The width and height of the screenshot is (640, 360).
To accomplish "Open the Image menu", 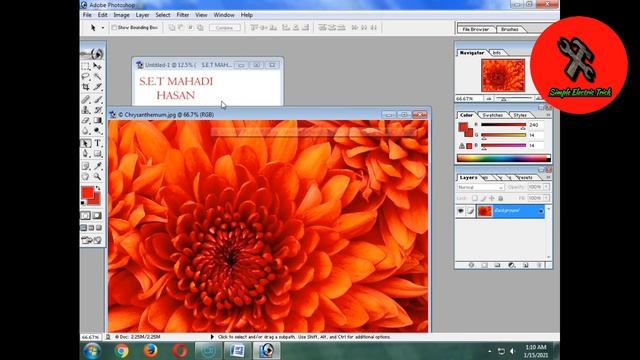I will (121, 15).
